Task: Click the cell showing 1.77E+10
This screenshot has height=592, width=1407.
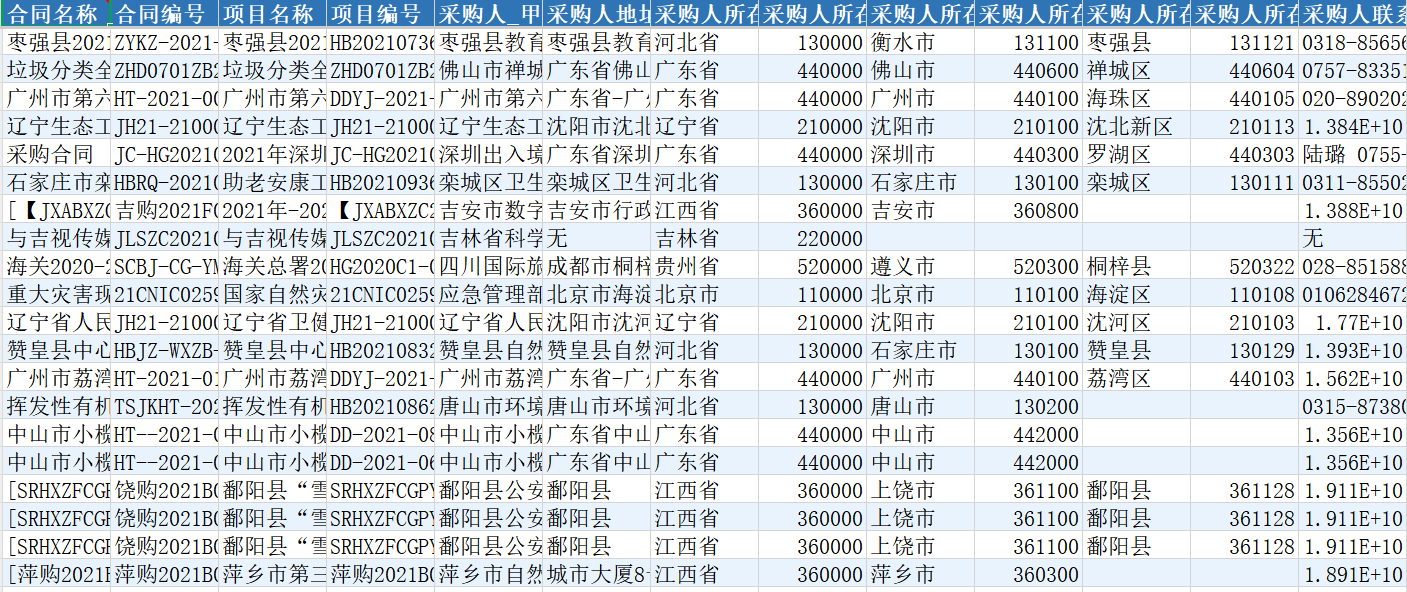Action: pos(1353,323)
